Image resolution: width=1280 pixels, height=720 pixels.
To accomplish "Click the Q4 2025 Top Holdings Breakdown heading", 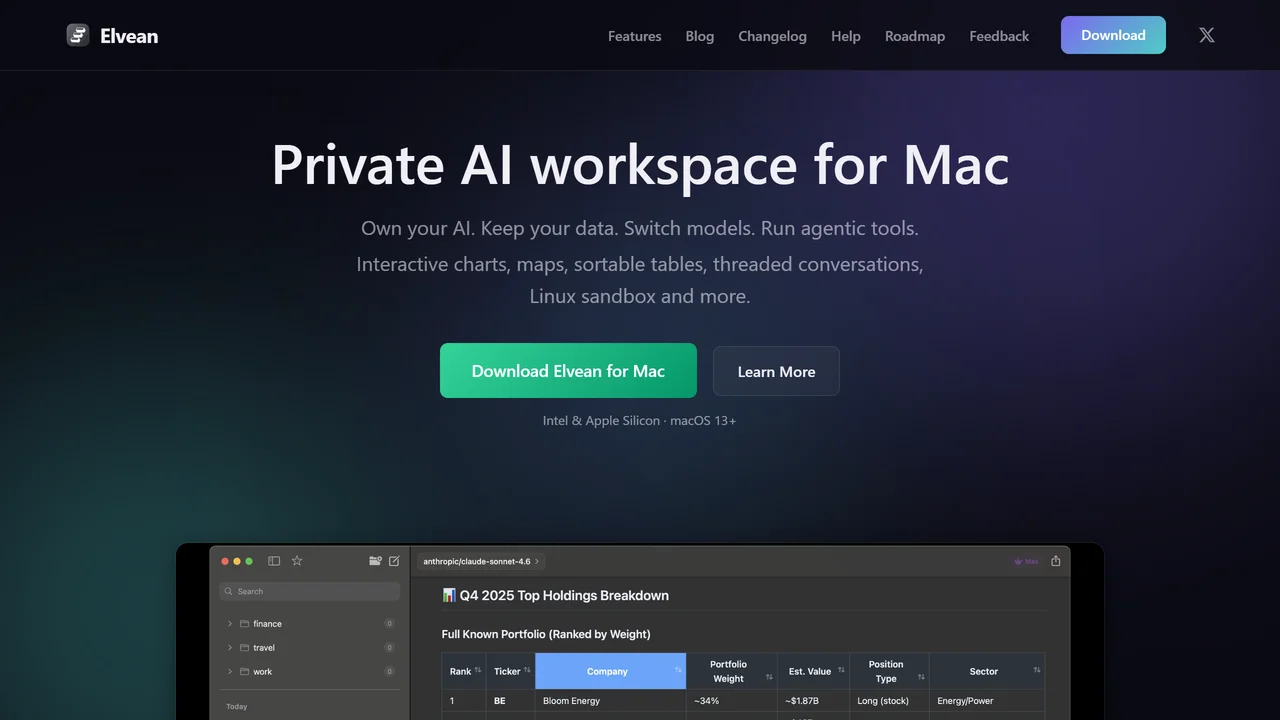I will [564, 595].
